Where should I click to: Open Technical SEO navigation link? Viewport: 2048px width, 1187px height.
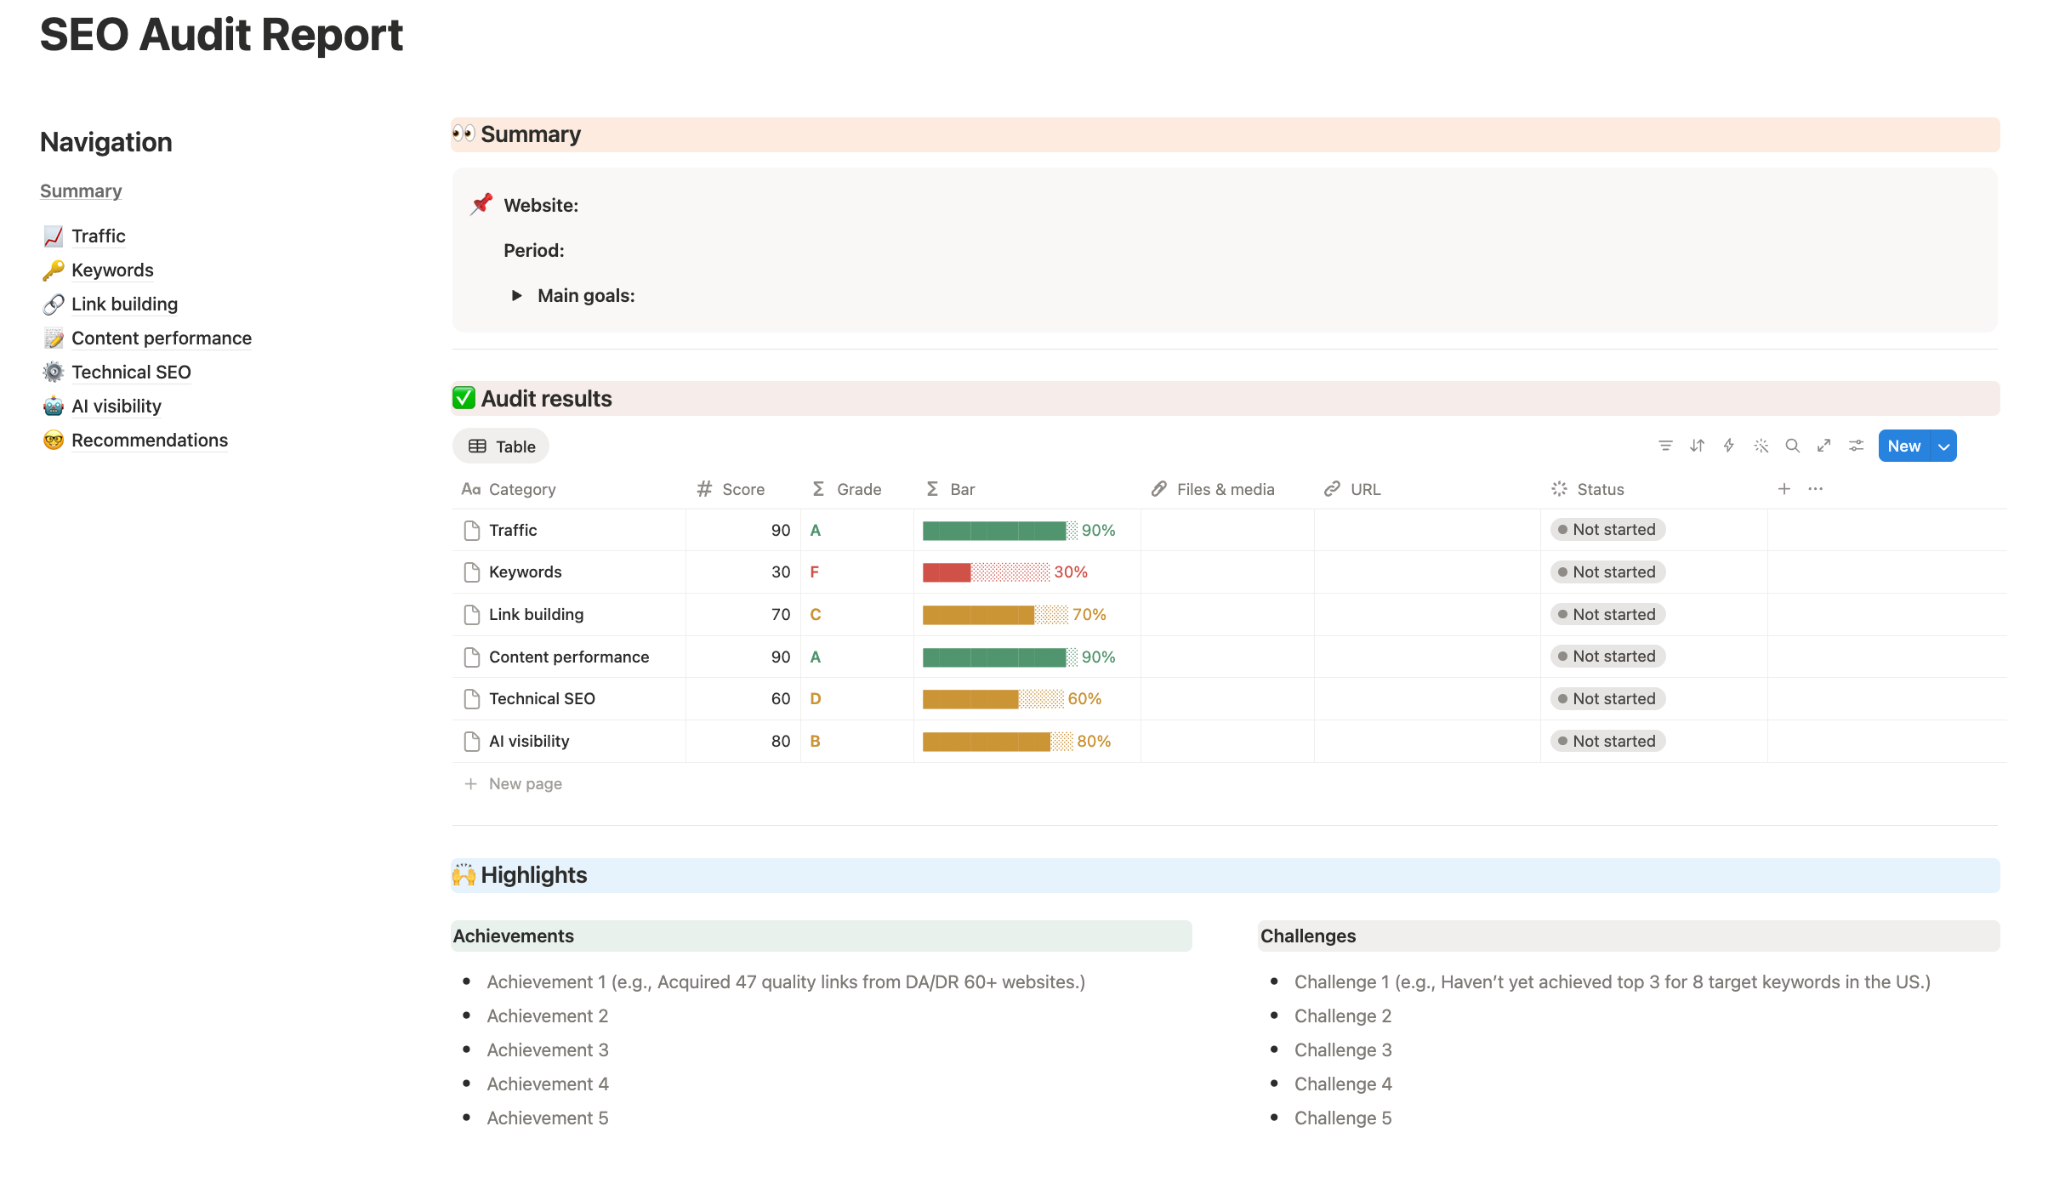click(x=131, y=372)
